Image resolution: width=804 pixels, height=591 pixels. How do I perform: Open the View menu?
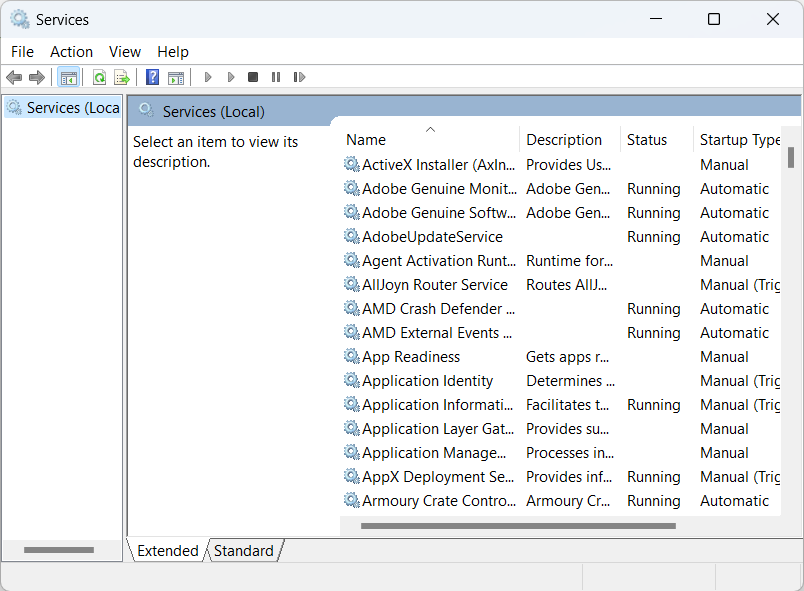tap(125, 52)
